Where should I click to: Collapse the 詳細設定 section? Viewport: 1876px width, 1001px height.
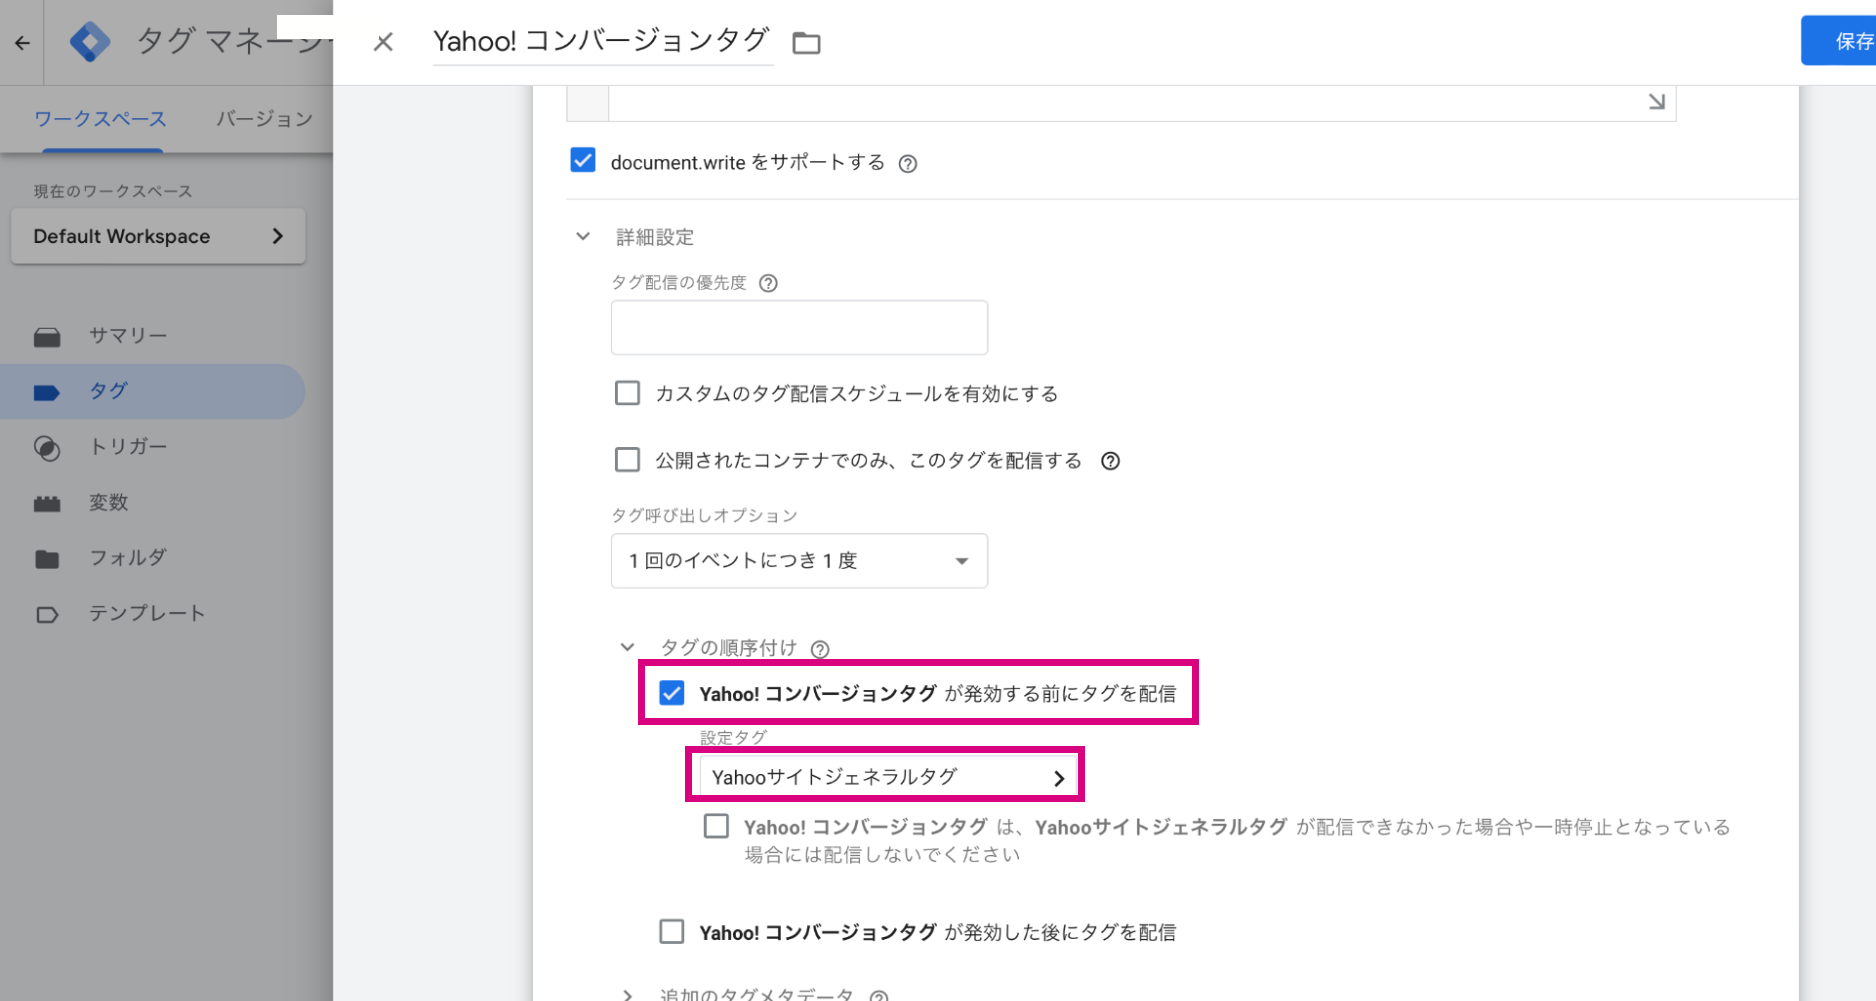[x=583, y=237]
